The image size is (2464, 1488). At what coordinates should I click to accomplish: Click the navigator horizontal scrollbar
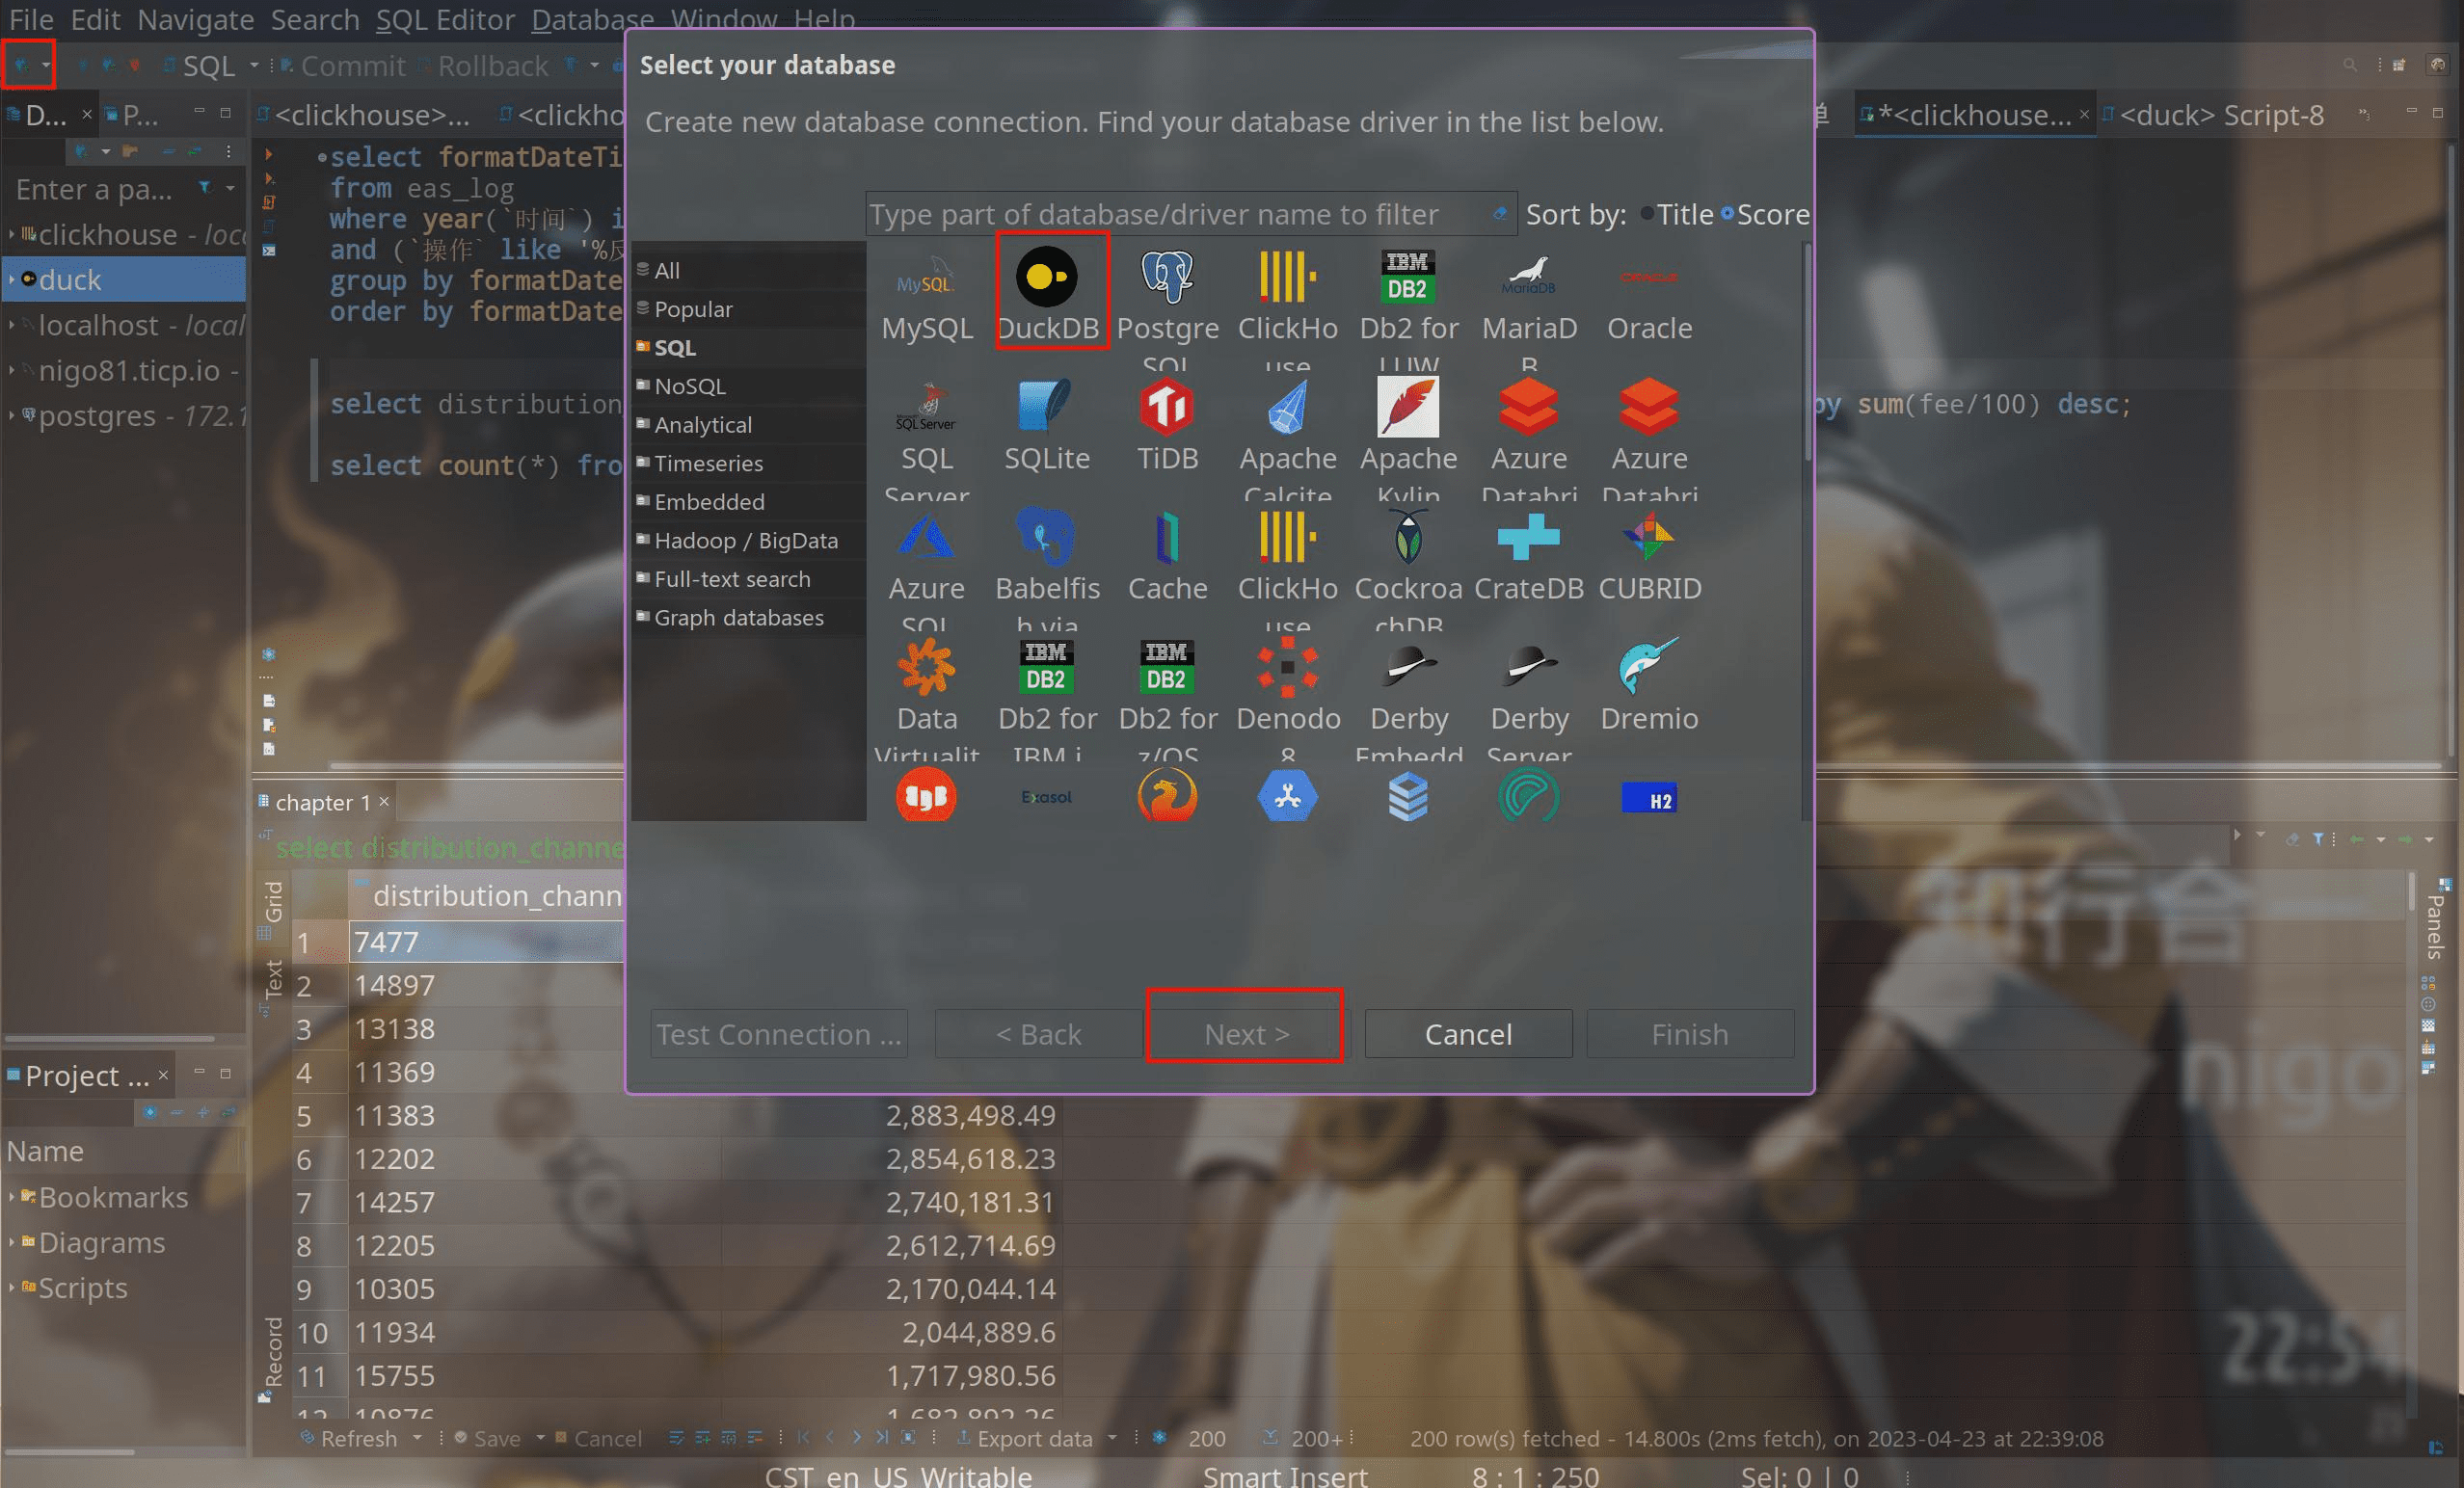click(108, 1038)
